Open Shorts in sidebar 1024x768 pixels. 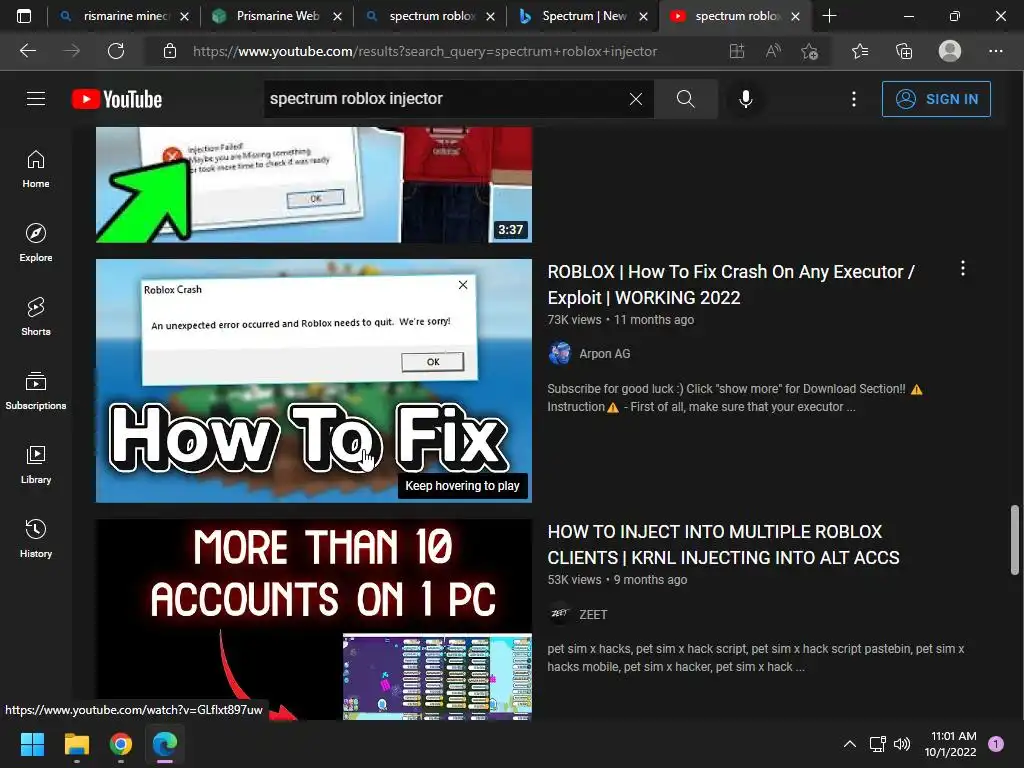(36, 317)
